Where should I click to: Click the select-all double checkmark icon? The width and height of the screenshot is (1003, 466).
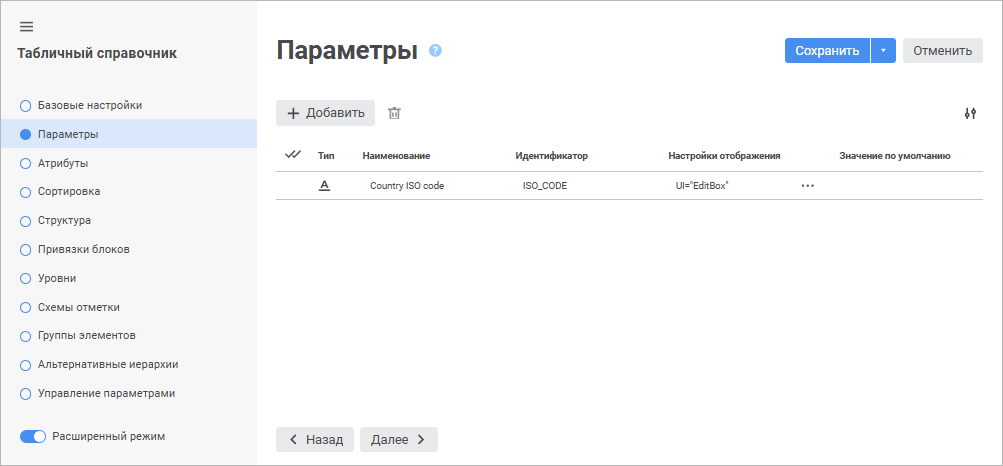[x=293, y=155]
